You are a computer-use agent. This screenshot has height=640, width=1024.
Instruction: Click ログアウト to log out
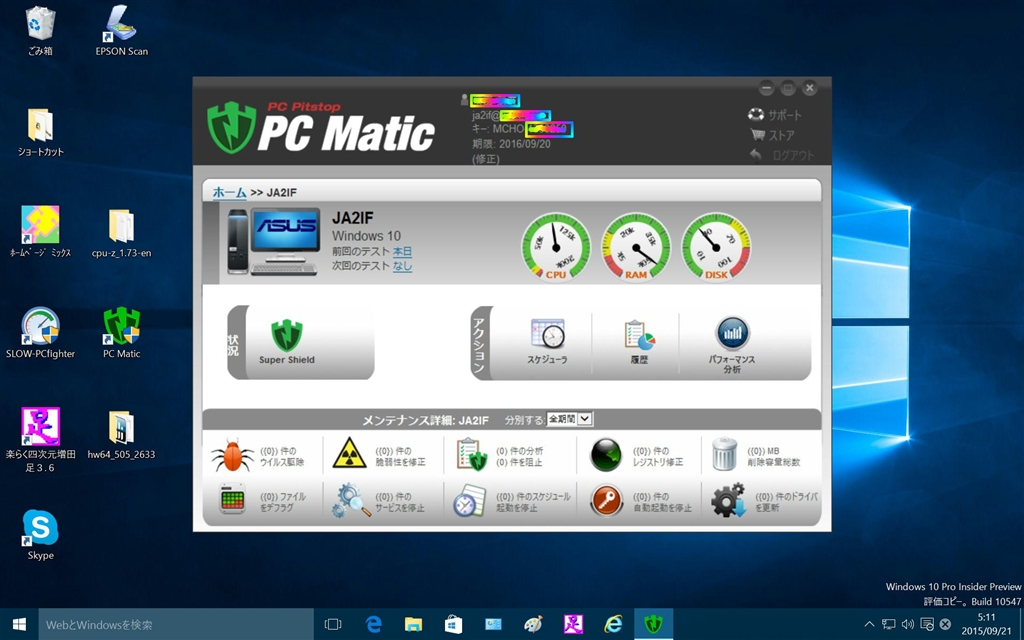pyautogui.click(x=782, y=155)
